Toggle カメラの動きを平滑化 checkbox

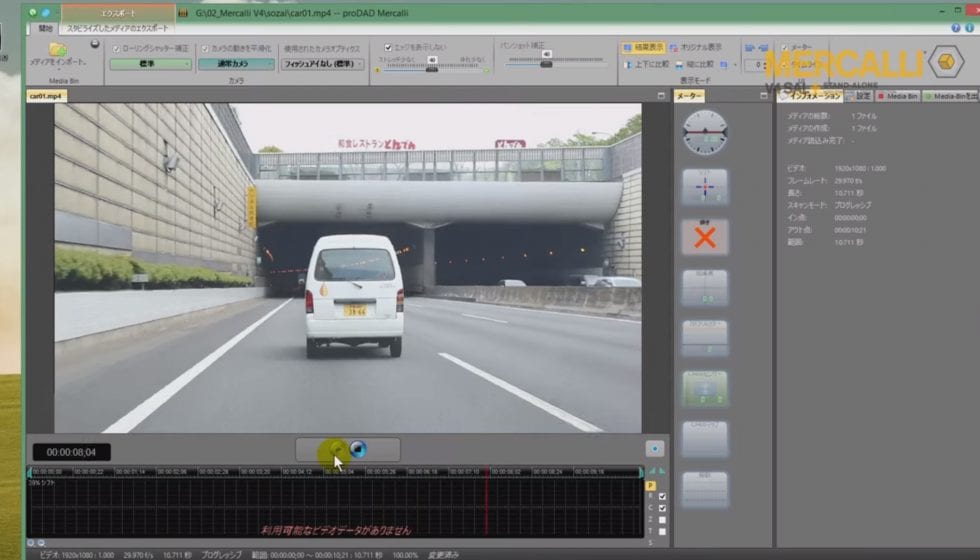(x=205, y=48)
